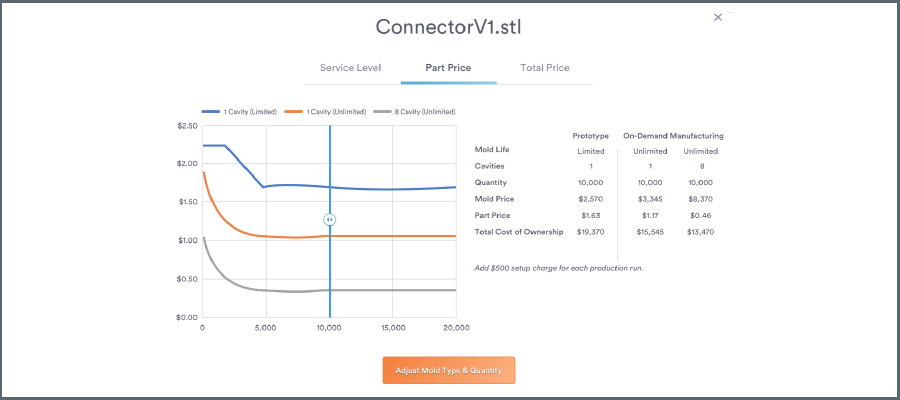Toggle the 1 Cavity (Unlimited) legend series
Viewport: 900px width, 400px height.
[x=324, y=112]
